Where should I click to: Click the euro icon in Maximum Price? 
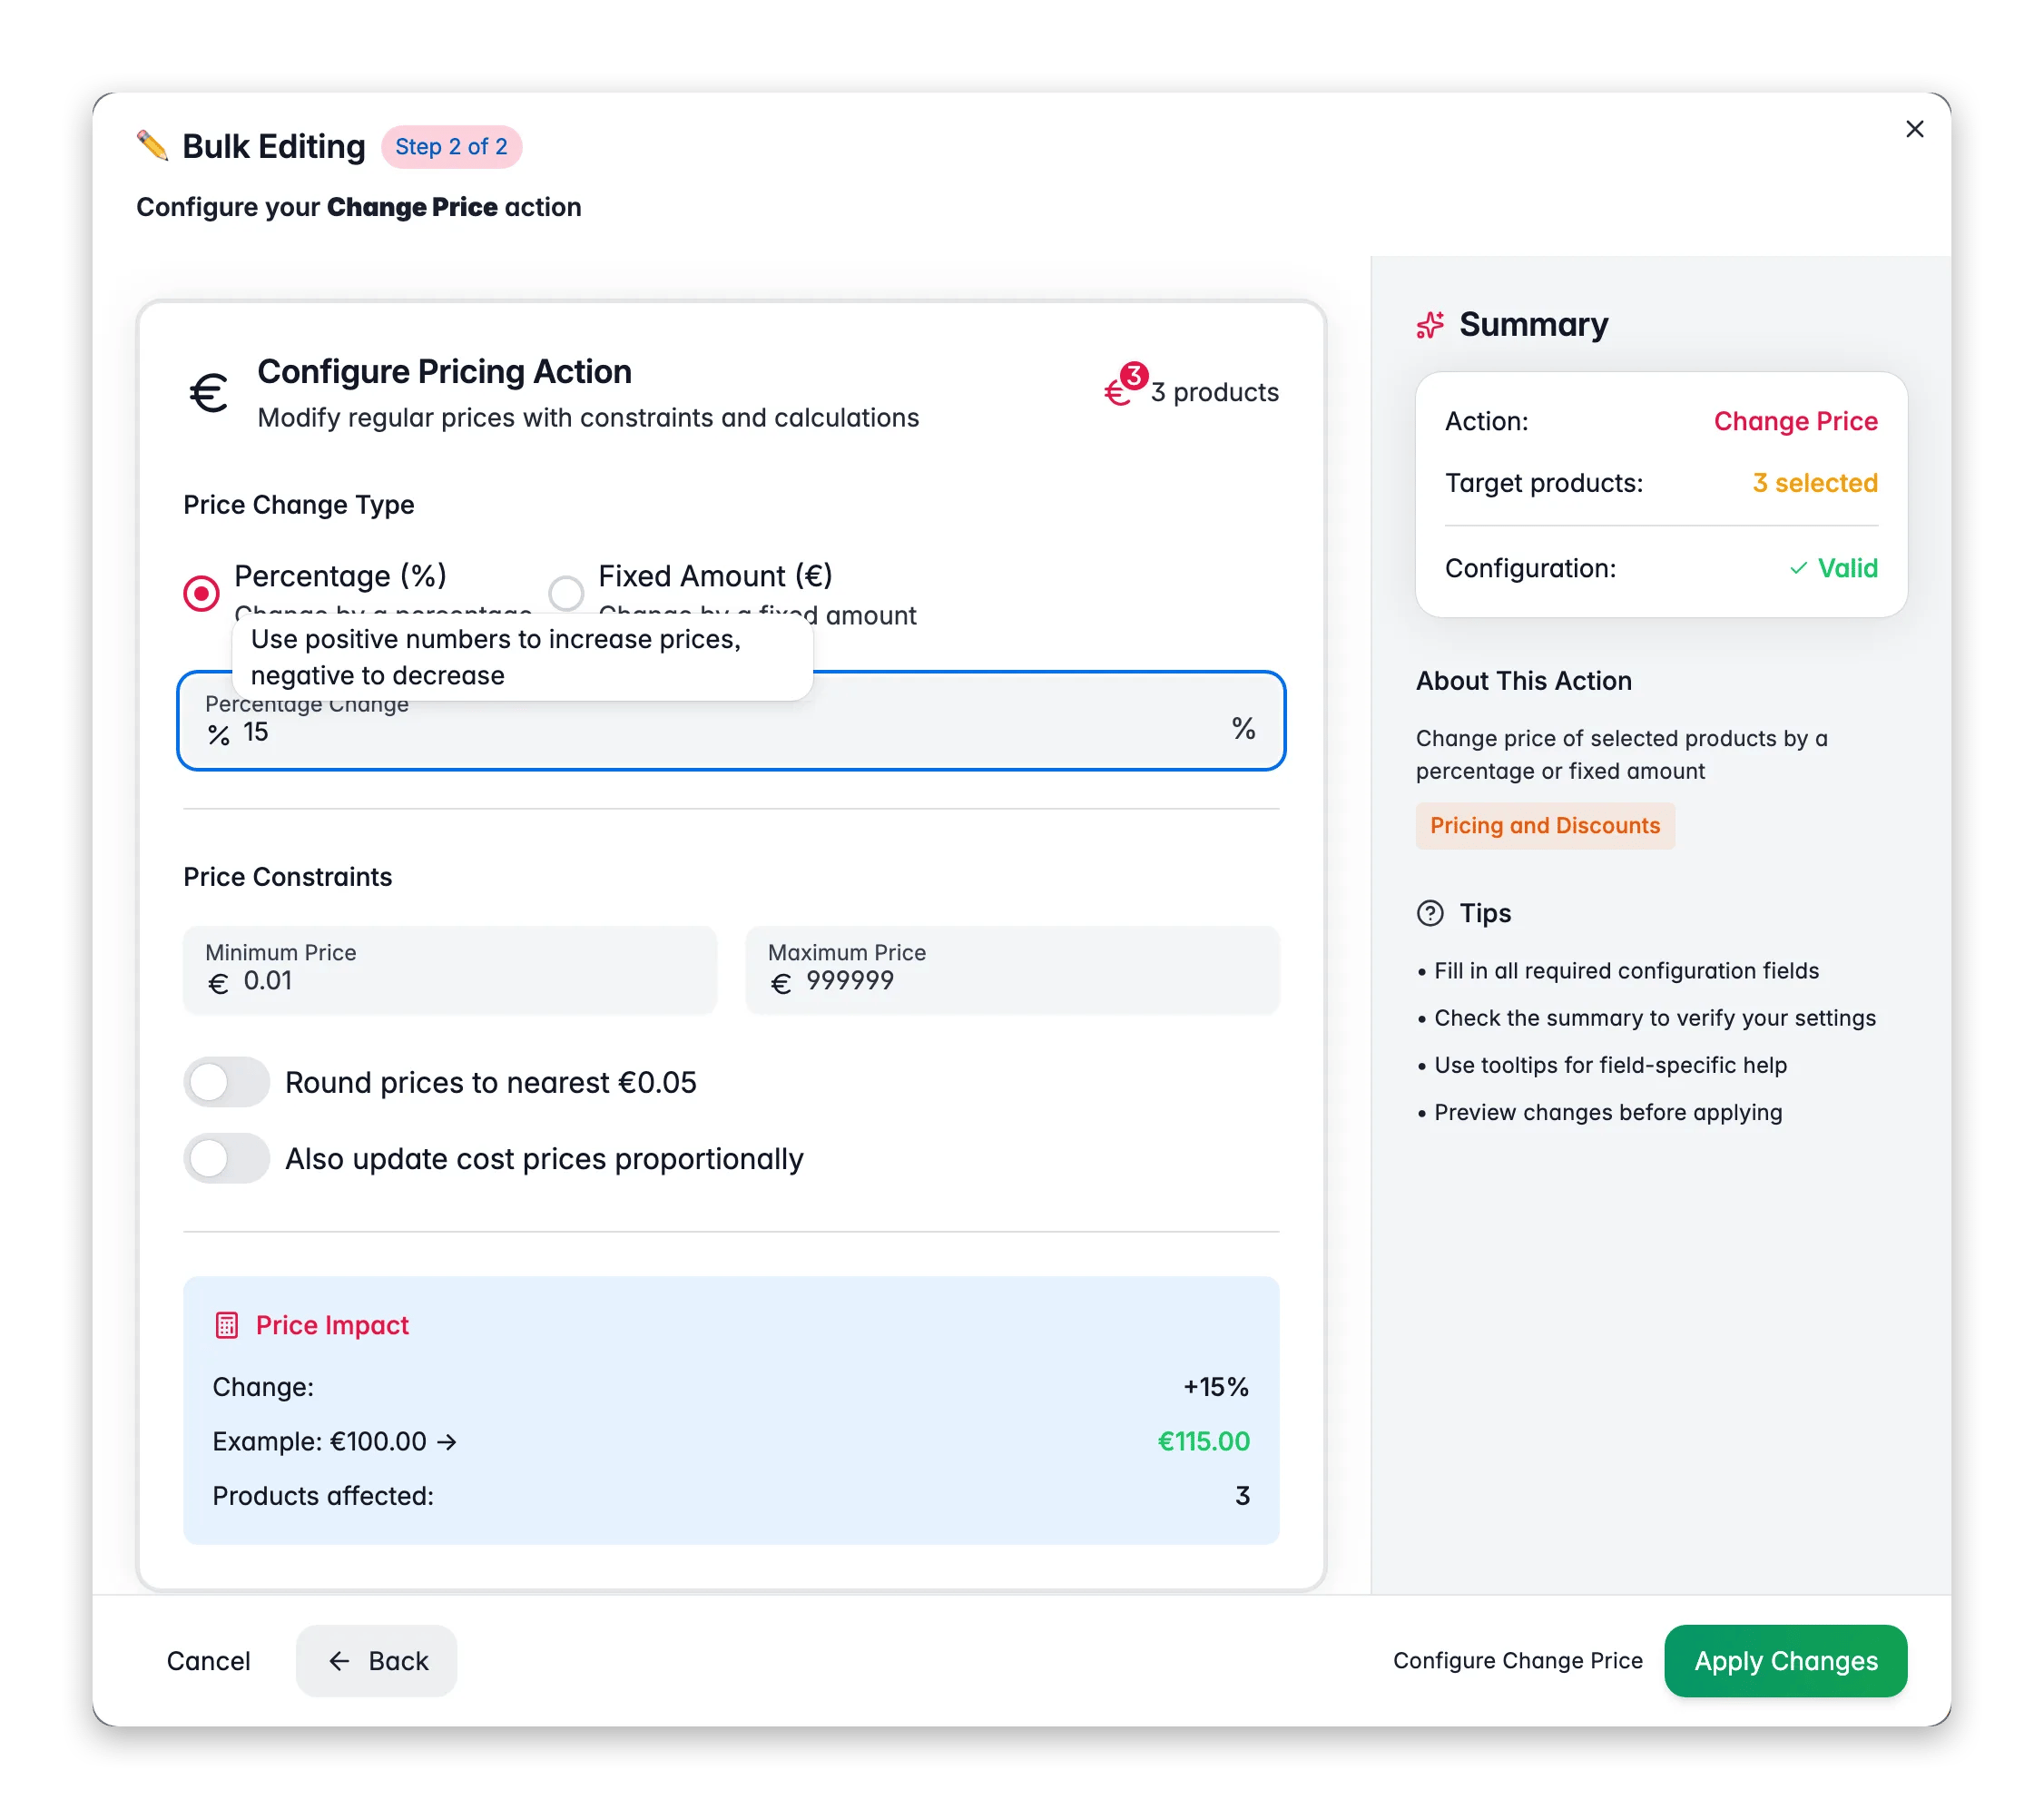[x=781, y=985]
